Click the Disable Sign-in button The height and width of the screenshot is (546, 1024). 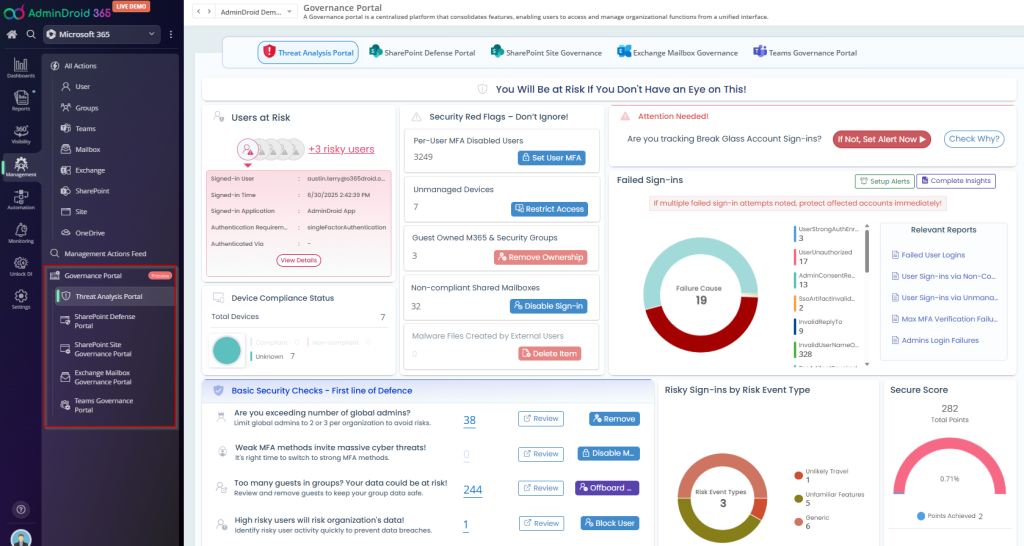coord(549,306)
